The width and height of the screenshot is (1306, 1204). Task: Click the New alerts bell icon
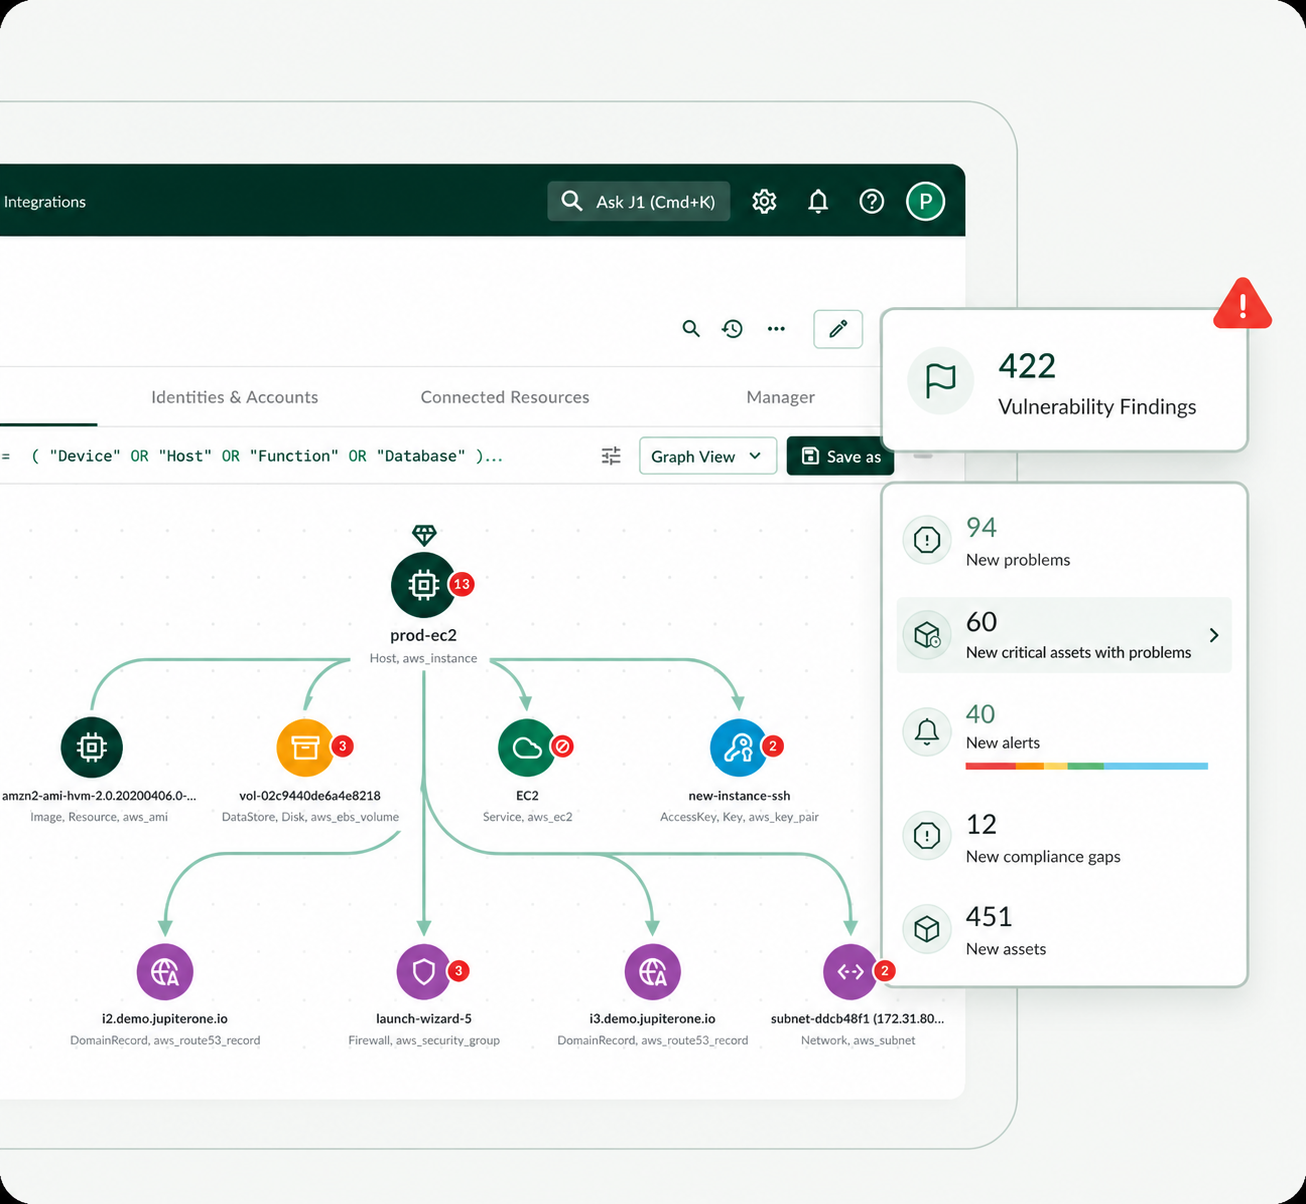point(927,731)
